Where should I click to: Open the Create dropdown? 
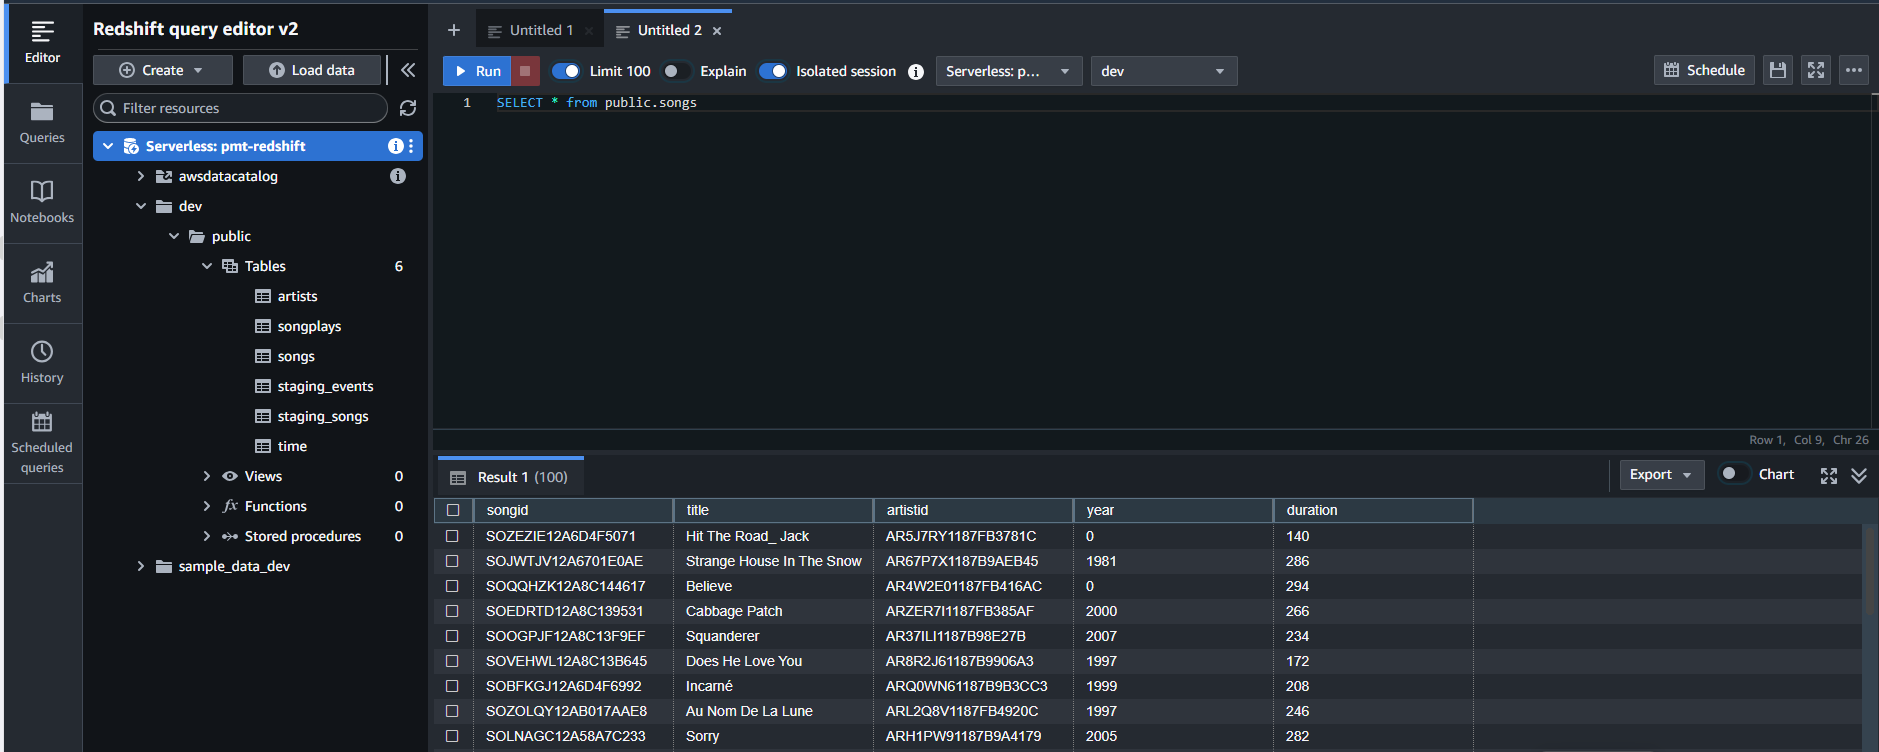163,70
